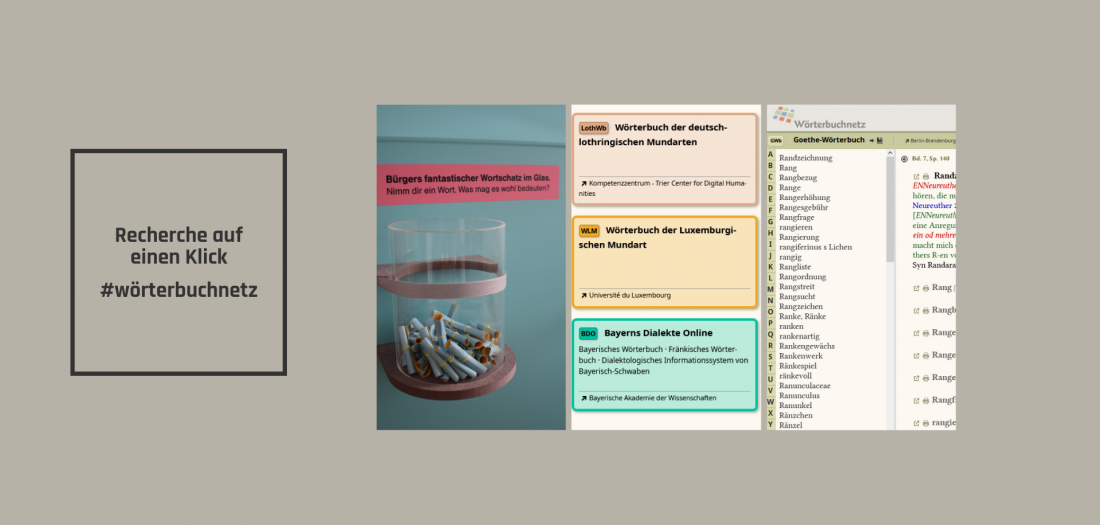Image resolution: width=1100 pixels, height=525 pixels.
Task: Follow the Bayerische Akademie der Wissenschaften link
Action: point(652,398)
